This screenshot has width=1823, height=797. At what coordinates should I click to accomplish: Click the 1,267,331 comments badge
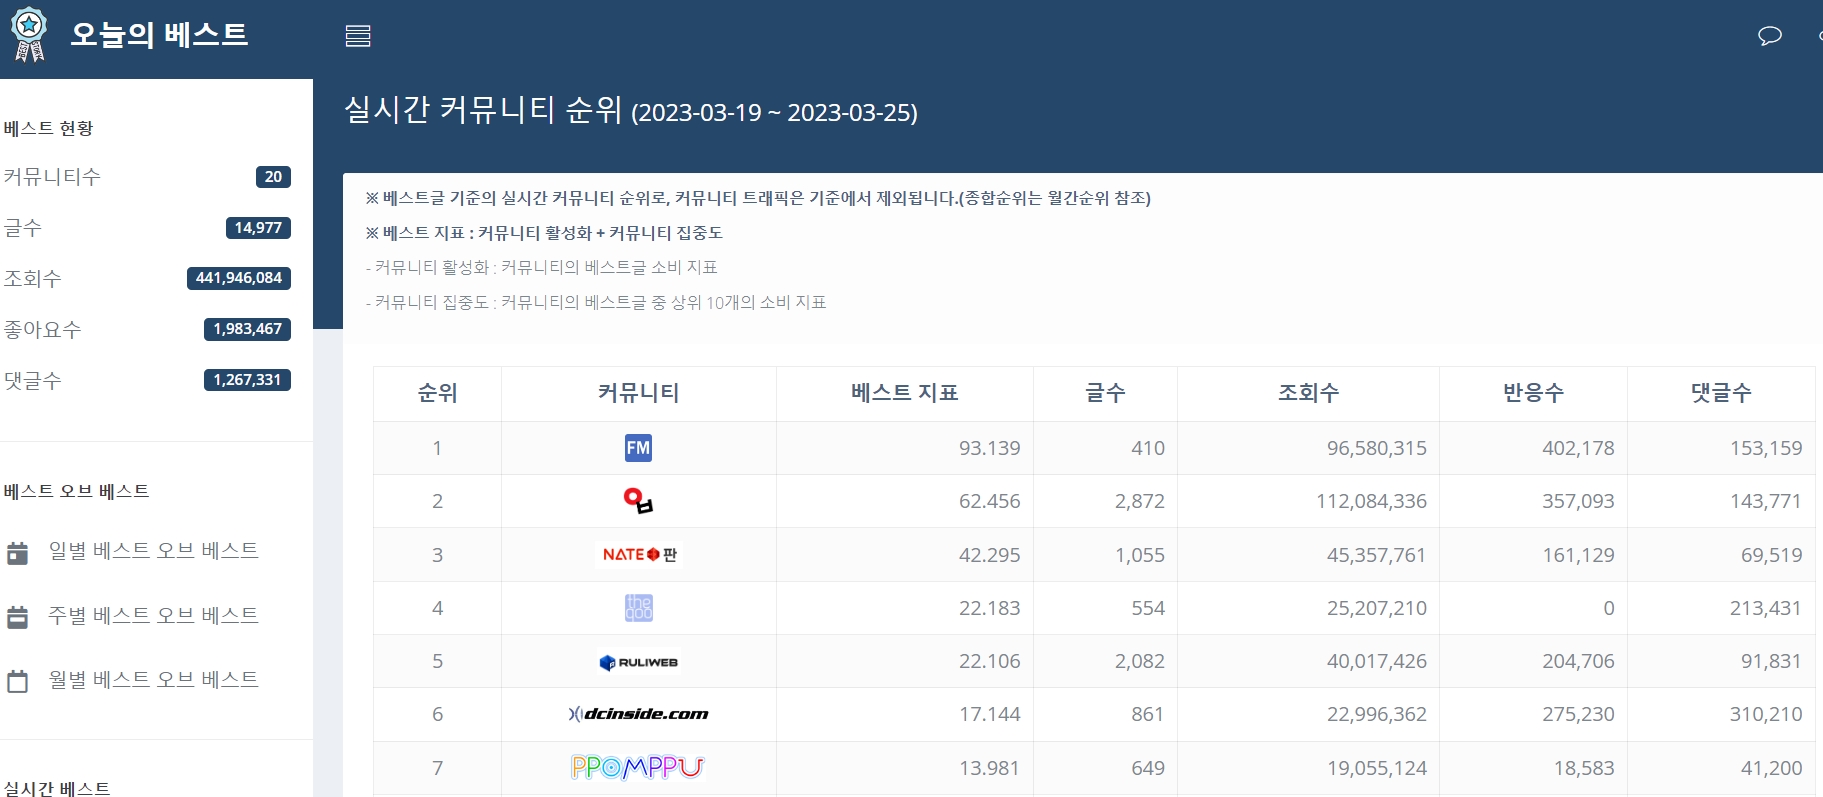pyautogui.click(x=247, y=380)
